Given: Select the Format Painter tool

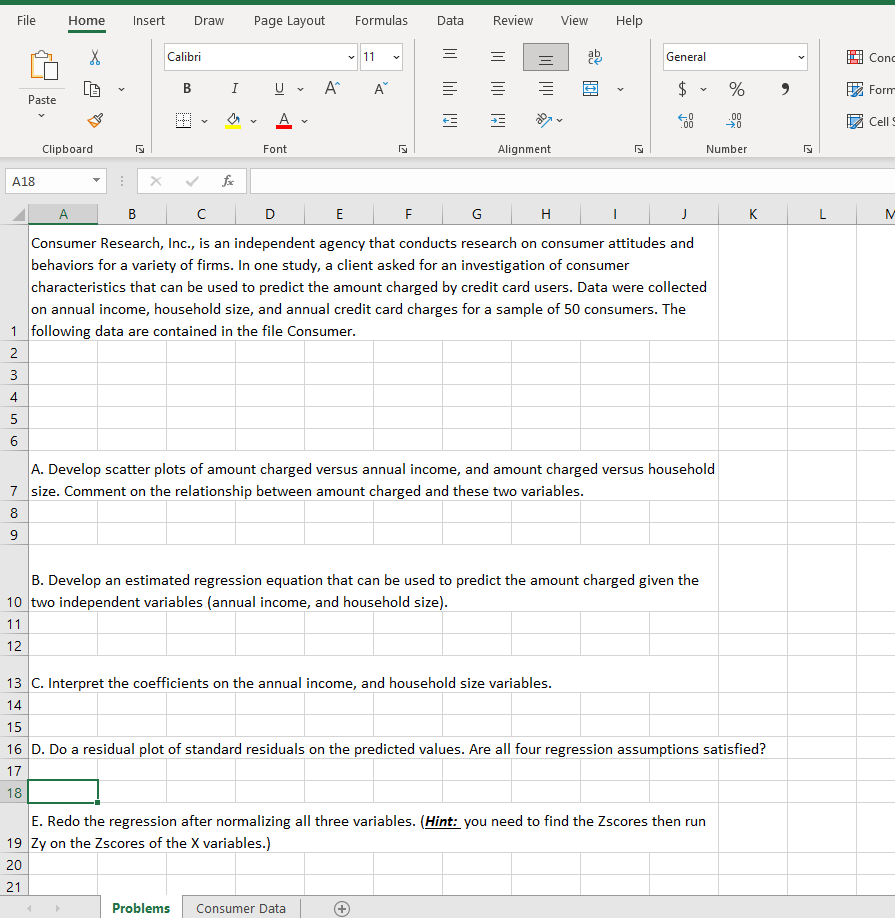Looking at the screenshot, I should 95,120.
